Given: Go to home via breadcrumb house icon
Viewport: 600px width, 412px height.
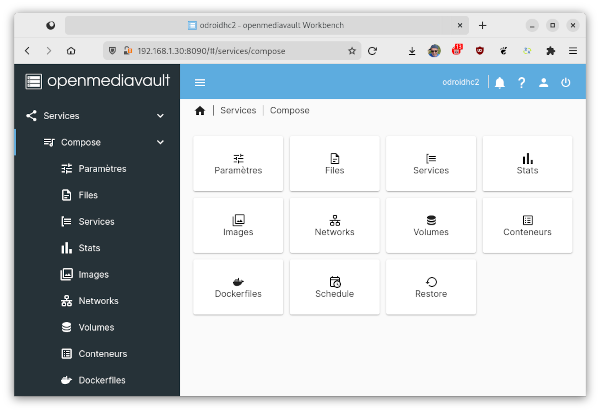Looking at the screenshot, I should tap(200, 111).
